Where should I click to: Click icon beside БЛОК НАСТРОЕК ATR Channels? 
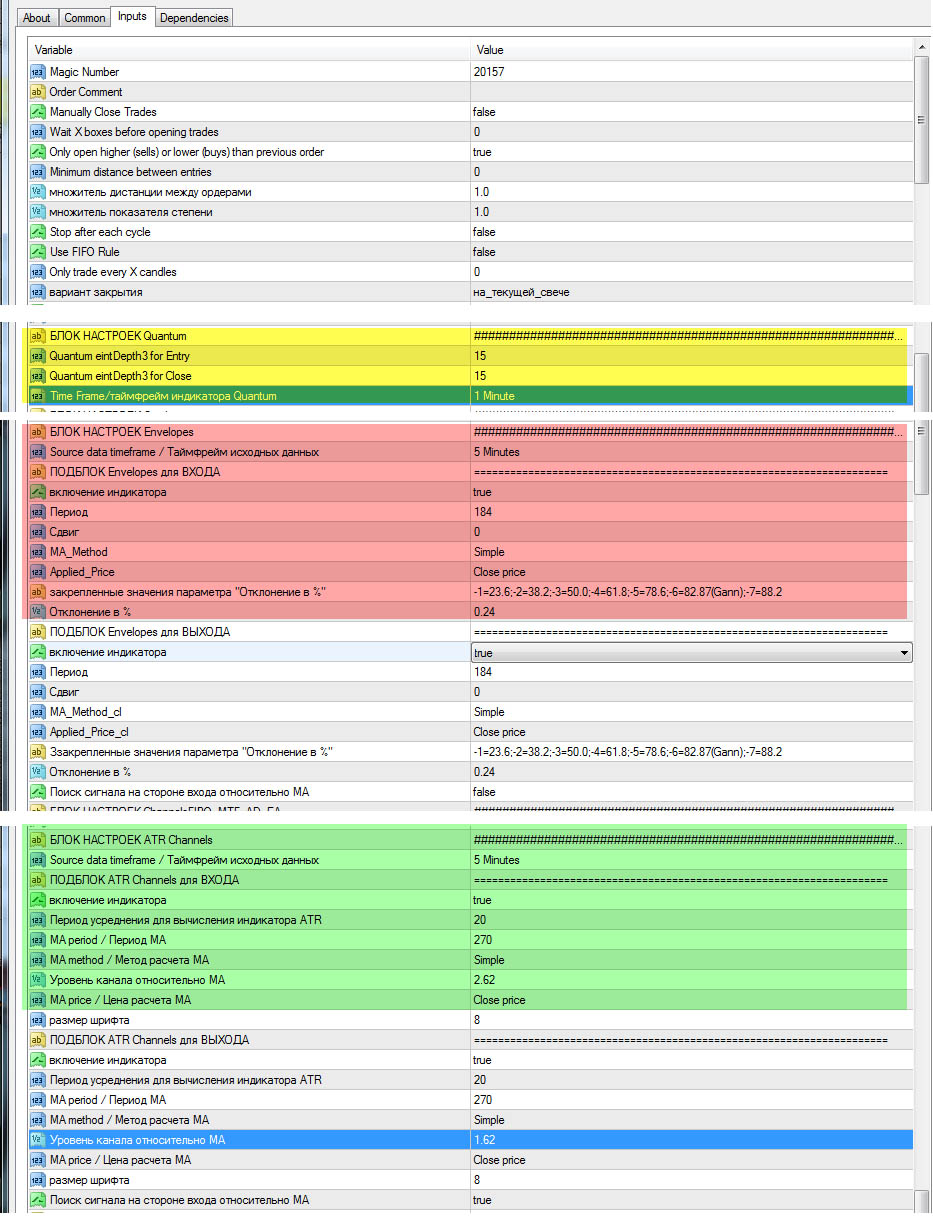(38, 840)
